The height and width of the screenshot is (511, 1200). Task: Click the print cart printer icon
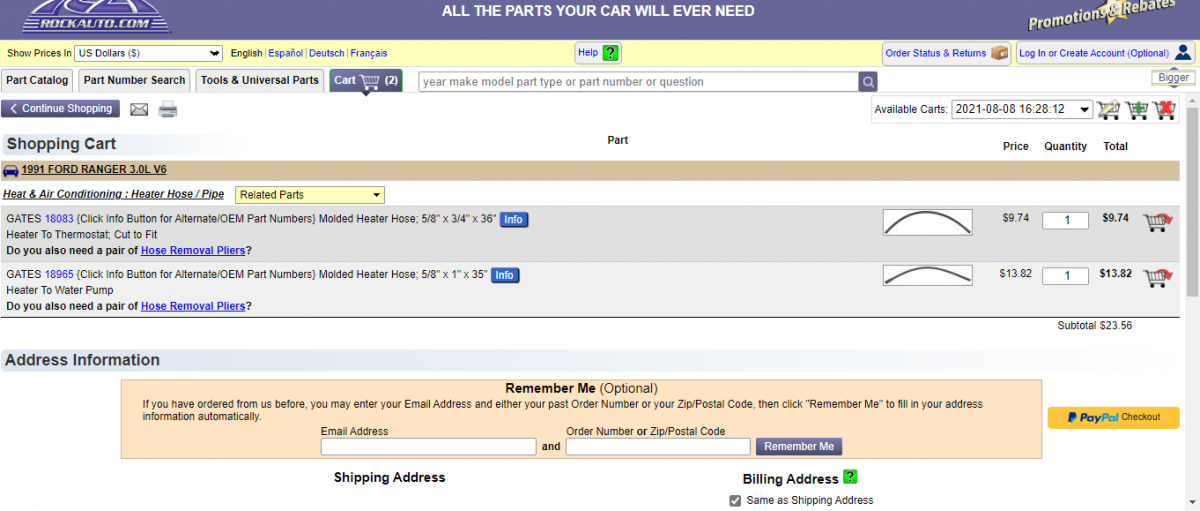(168, 109)
